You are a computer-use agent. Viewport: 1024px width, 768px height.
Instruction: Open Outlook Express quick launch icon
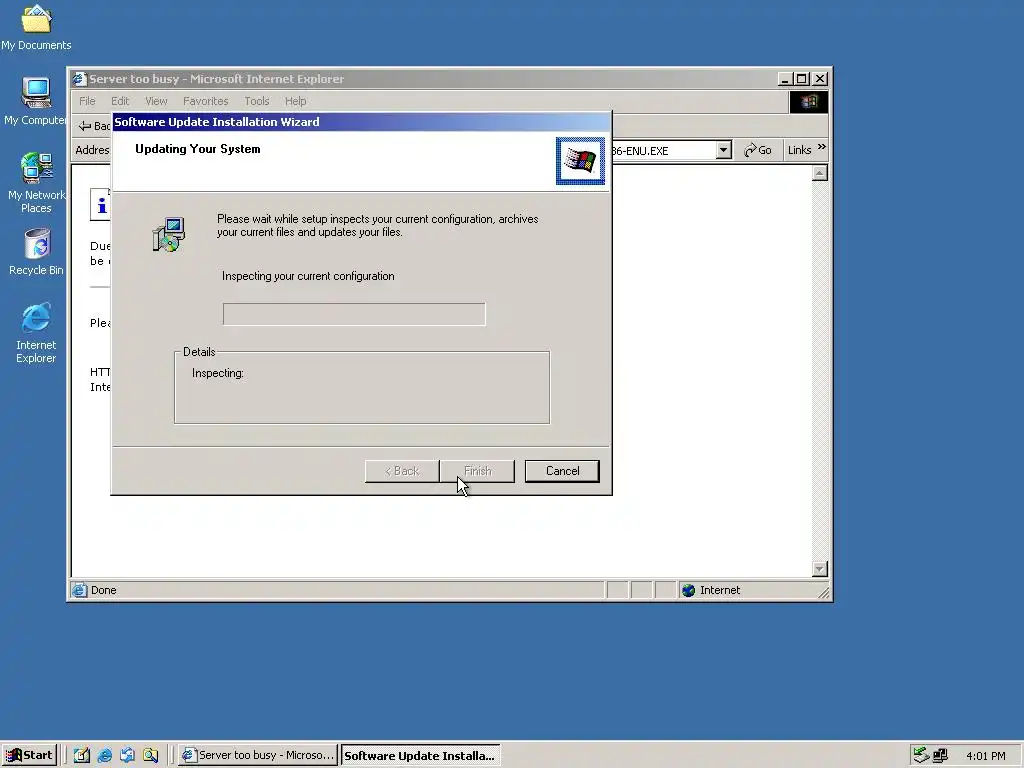pyautogui.click(x=127, y=755)
